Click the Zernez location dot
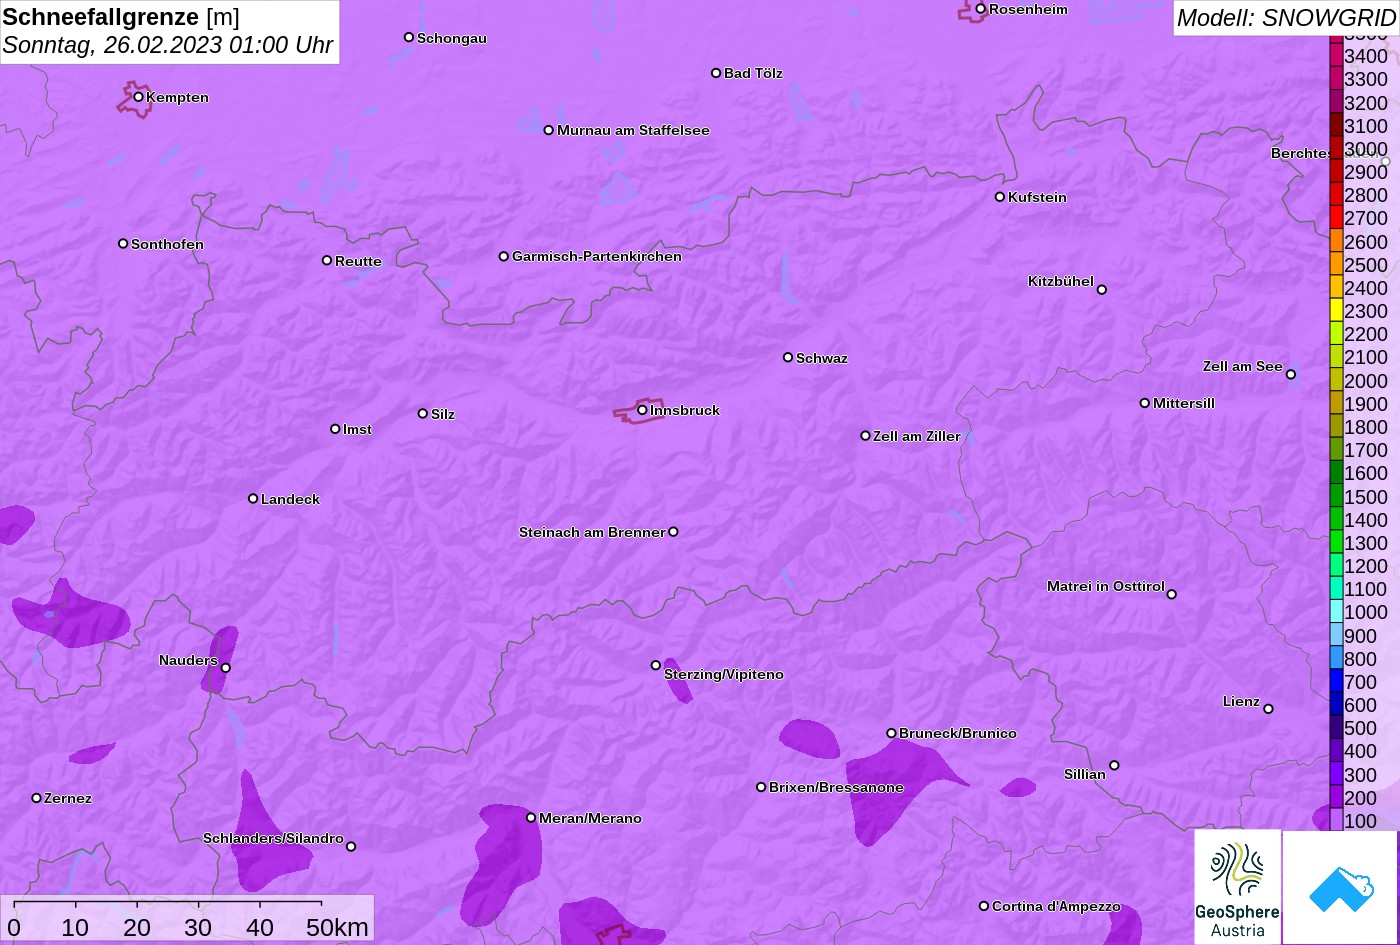 37,798
